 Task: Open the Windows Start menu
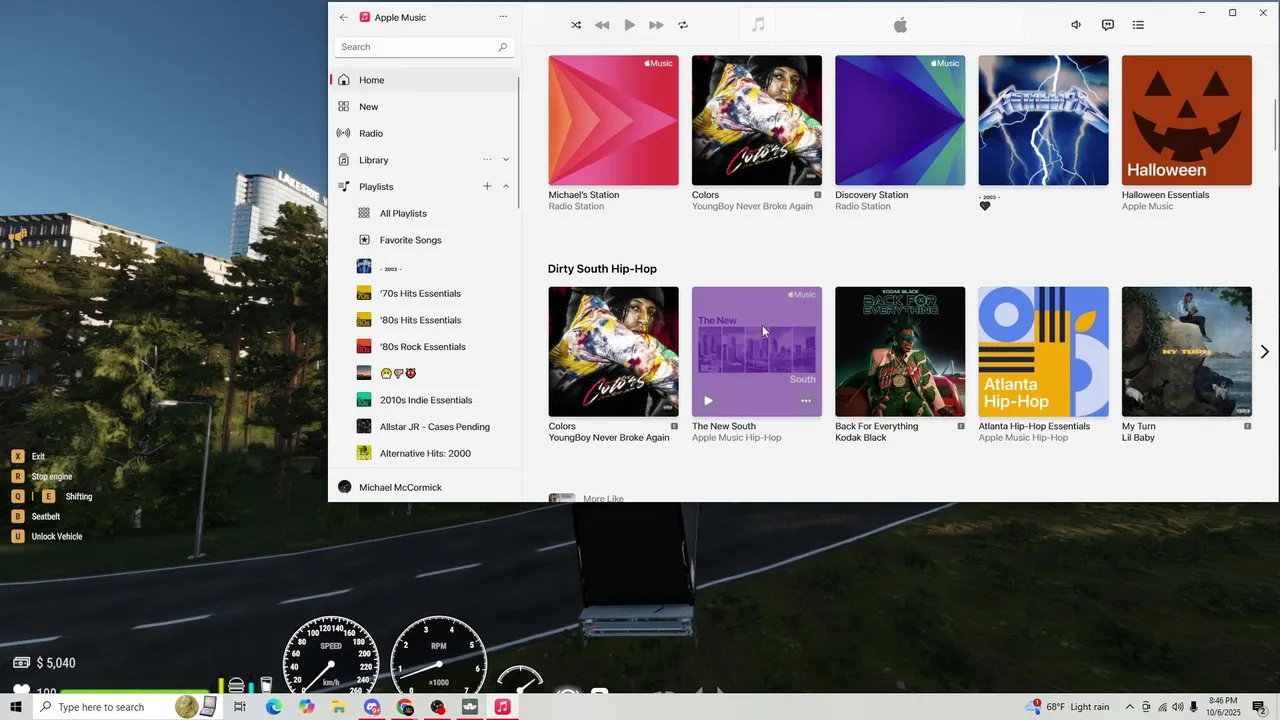click(16, 707)
